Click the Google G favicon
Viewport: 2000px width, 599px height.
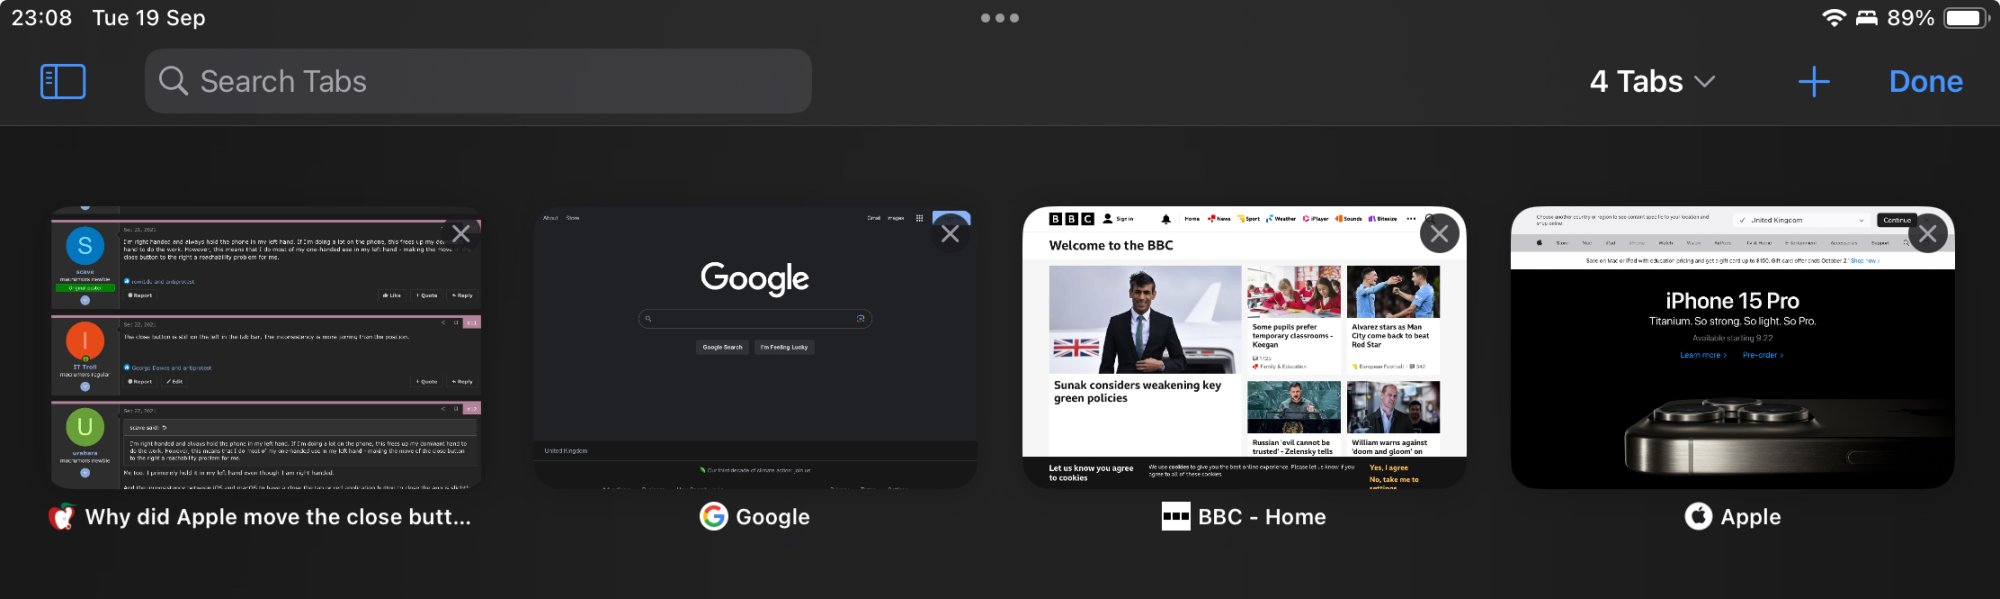(713, 517)
